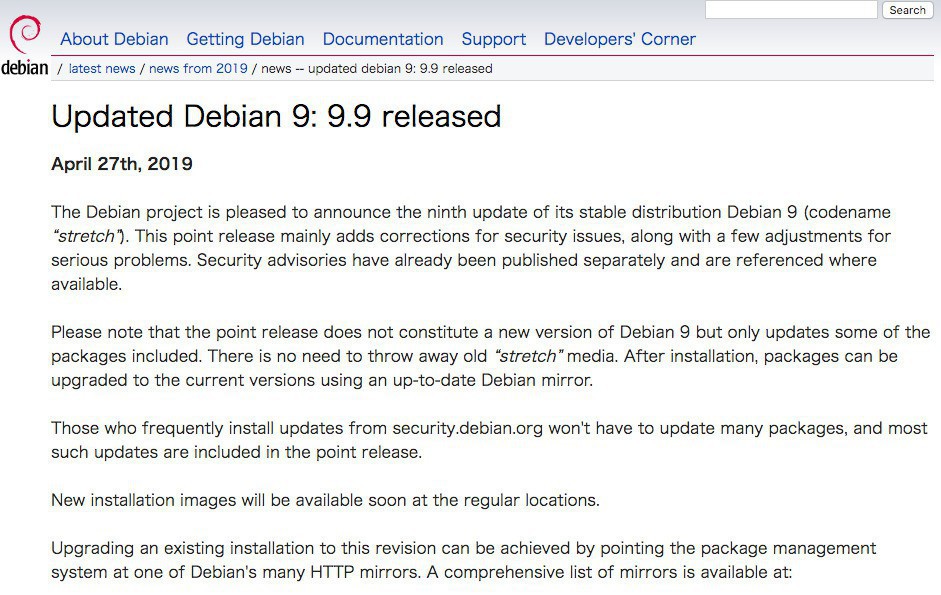The image size is (941, 595).
Task: Open the Documentation section
Action: (x=382, y=39)
